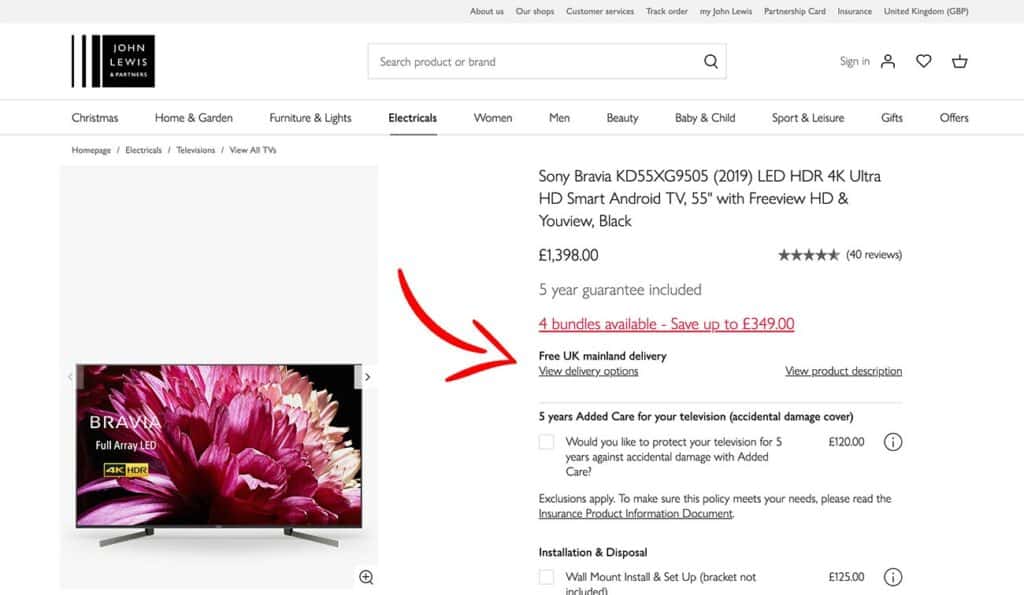Click the search magnifier icon
Image resolution: width=1024 pixels, height=595 pixels.
click(x=711, y=62)
